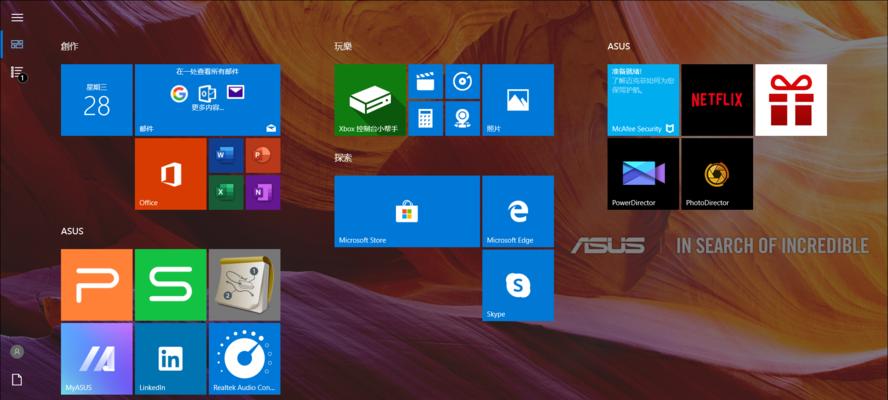The width and height of the screenshot is (888, 400).
Task: Open the McAfee Security tile
Action: click(x=643, y=100)
